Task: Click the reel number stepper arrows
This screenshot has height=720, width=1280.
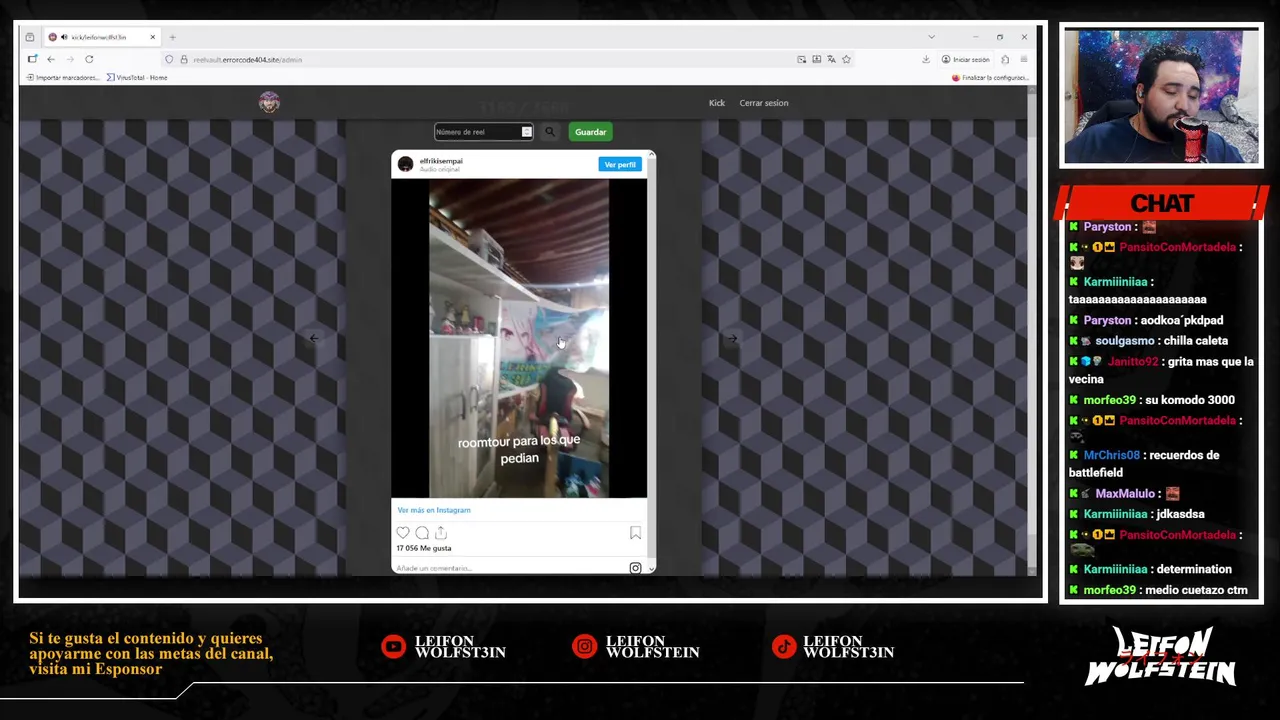Action: click(x=526, y=132)
